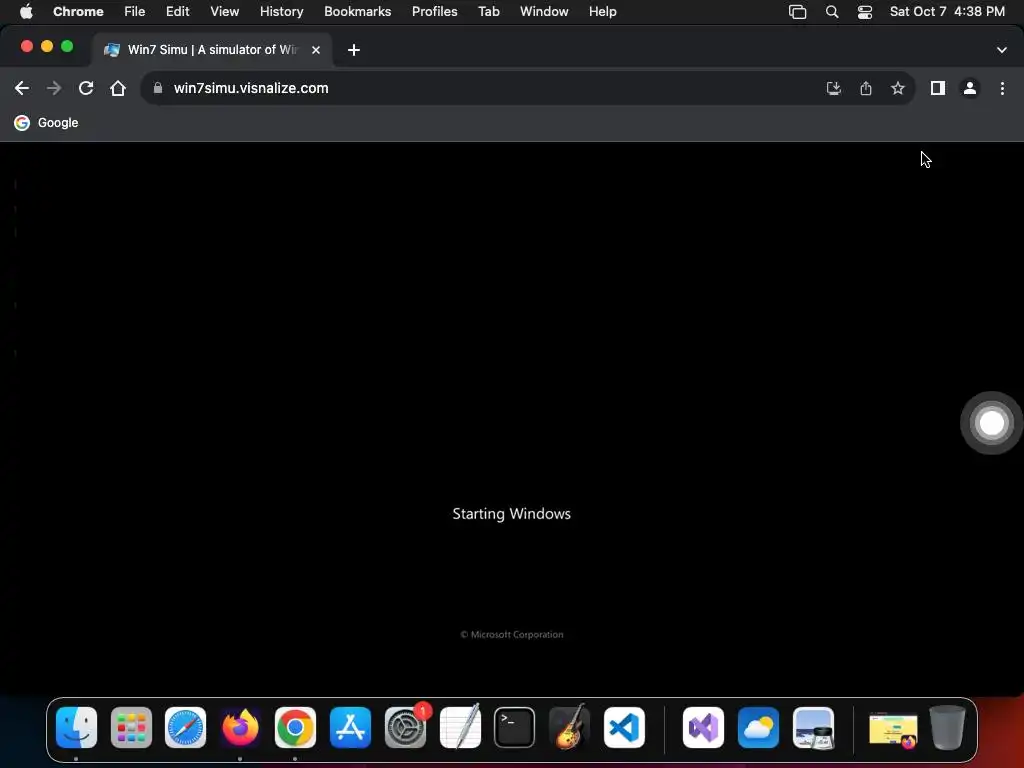Open the Profiles menu

click(x=435, y=12)
